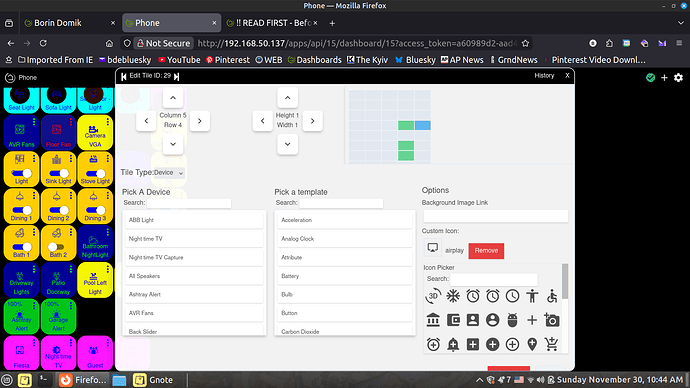690x388 pixels.
Task: Pick the account circle icon
Action: click(492, 320)
